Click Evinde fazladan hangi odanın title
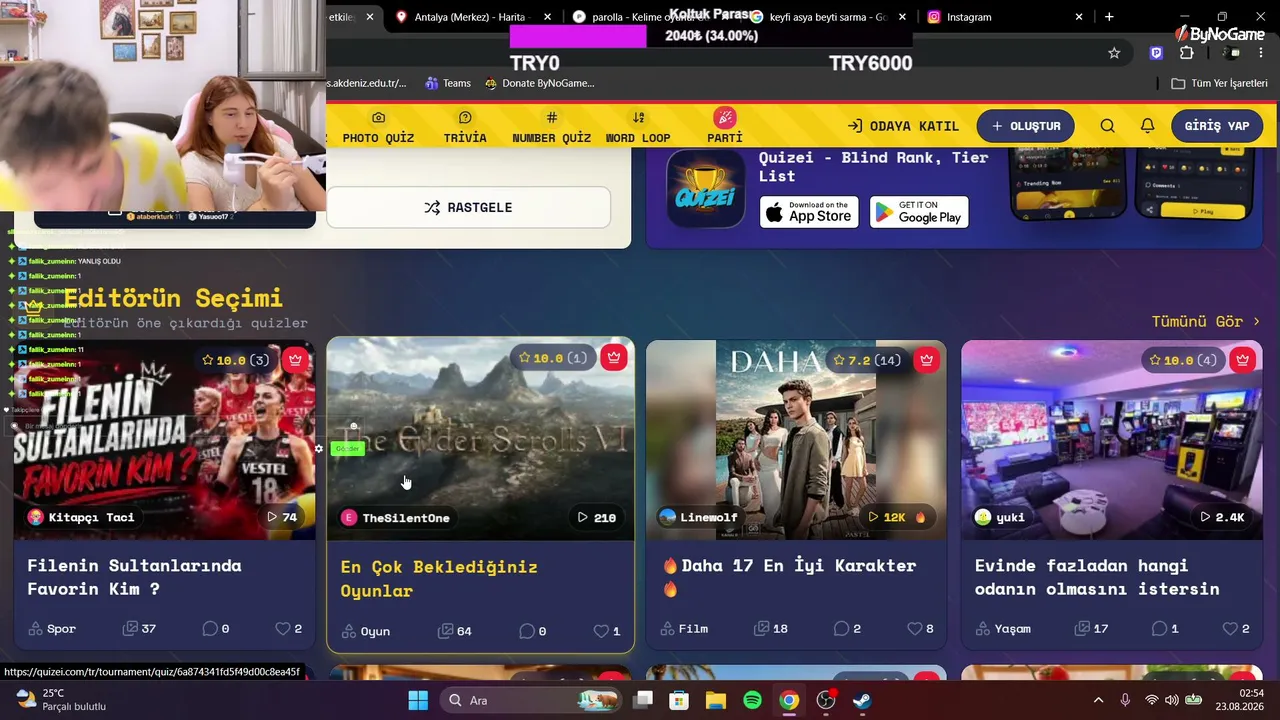The height and width of the screenshot is (720, 1280). 1097,577
